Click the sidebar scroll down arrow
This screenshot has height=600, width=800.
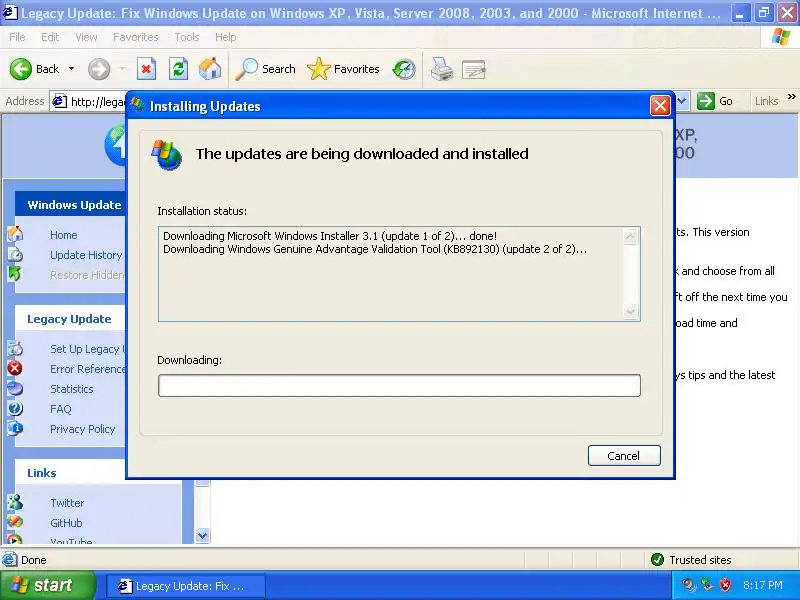pyautogui.click(x=203, y=535)
